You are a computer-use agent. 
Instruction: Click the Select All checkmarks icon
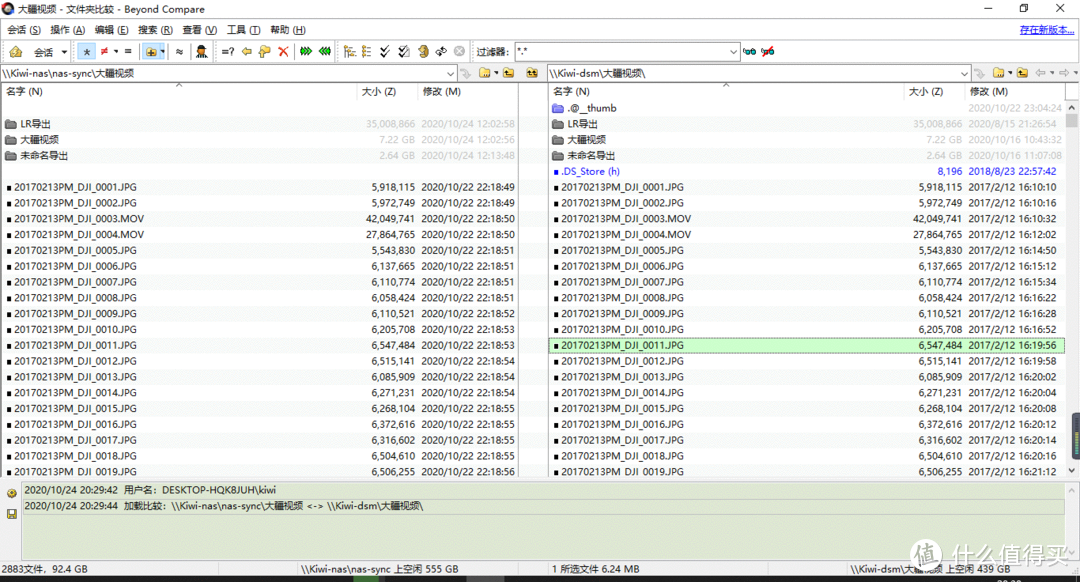tap(384, 52)
